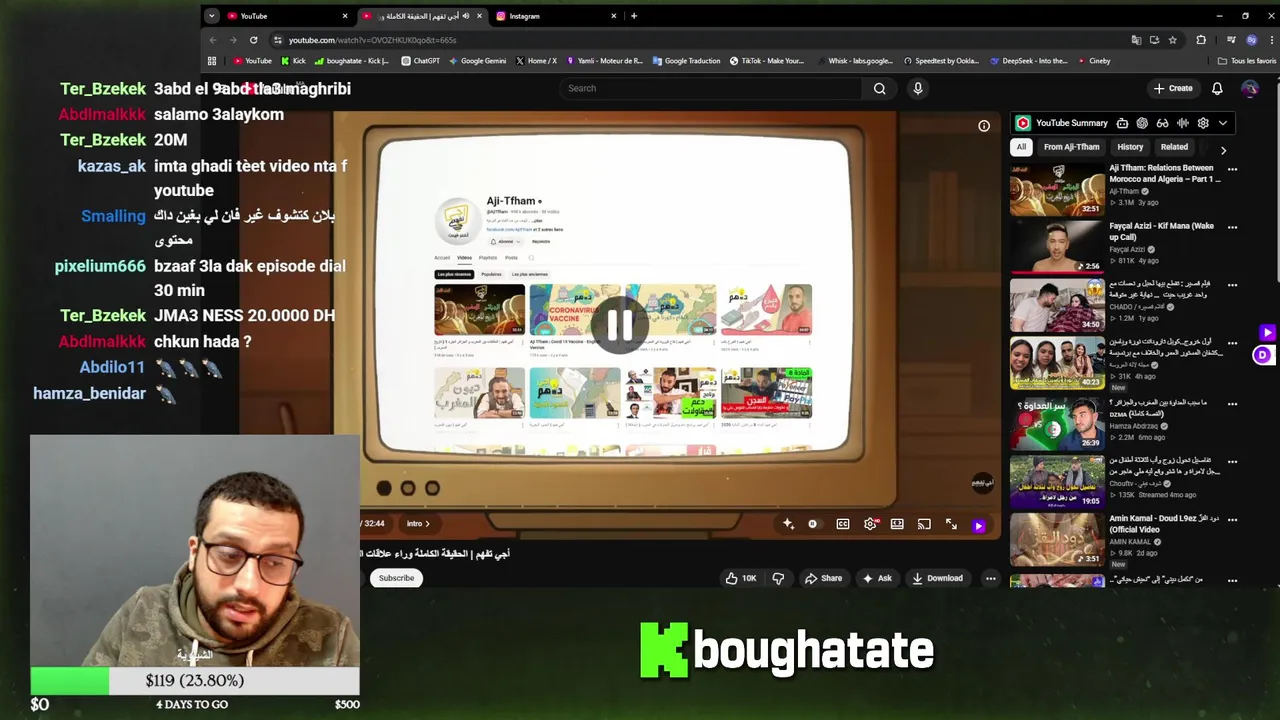The width and height of the screenshot is (1280, 720).
Task: Toggle closed captions CC button
Action: (x=843, y=524)
